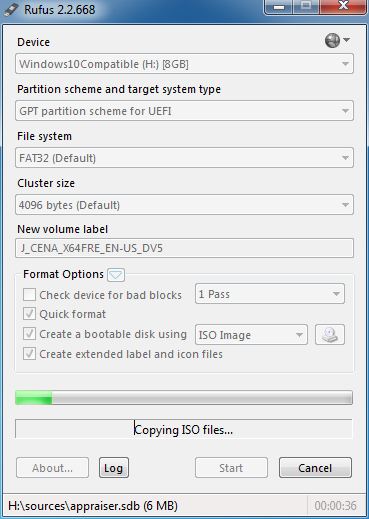Image resolution: width=369 pixels, height=519 pixels.
Task: Open the File system FAT32 dropdown
Action: (184, 158)
